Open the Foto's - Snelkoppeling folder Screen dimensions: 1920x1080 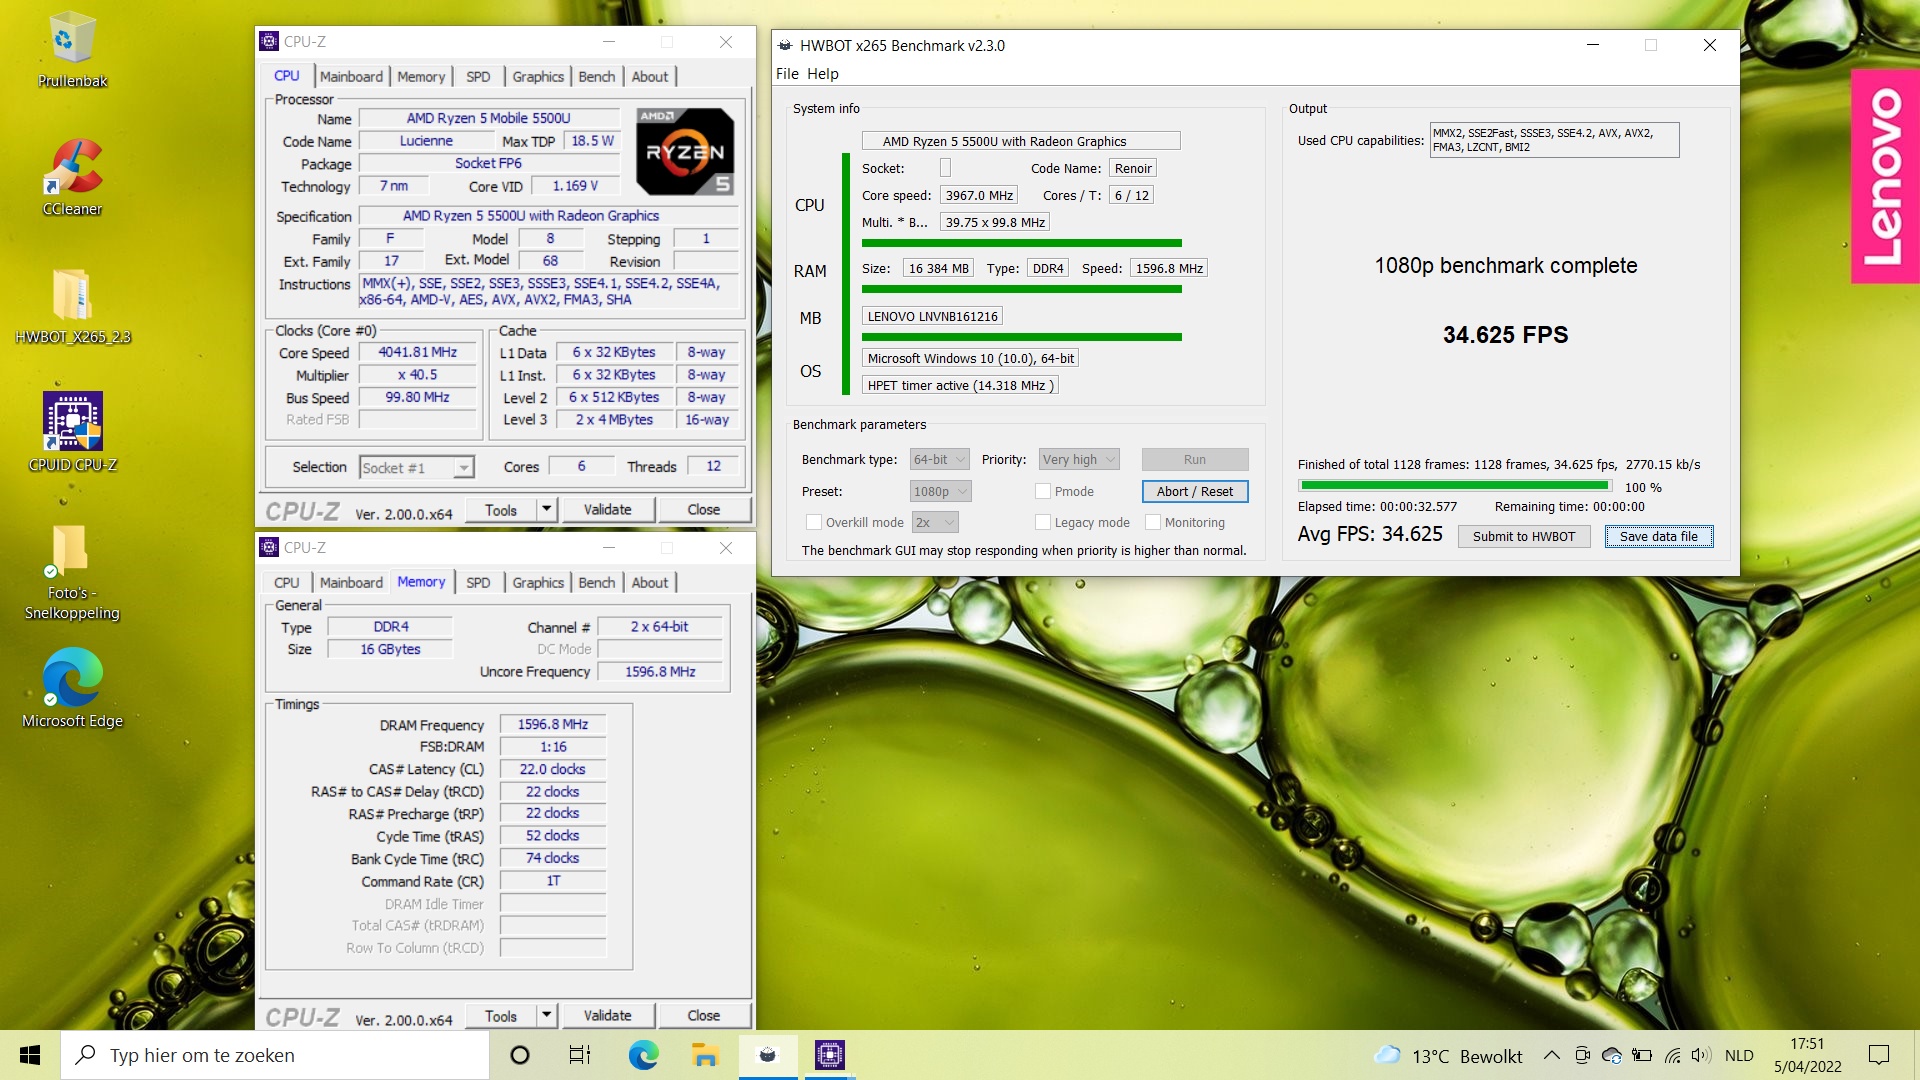pyautogui.click(x=72, y=572)
